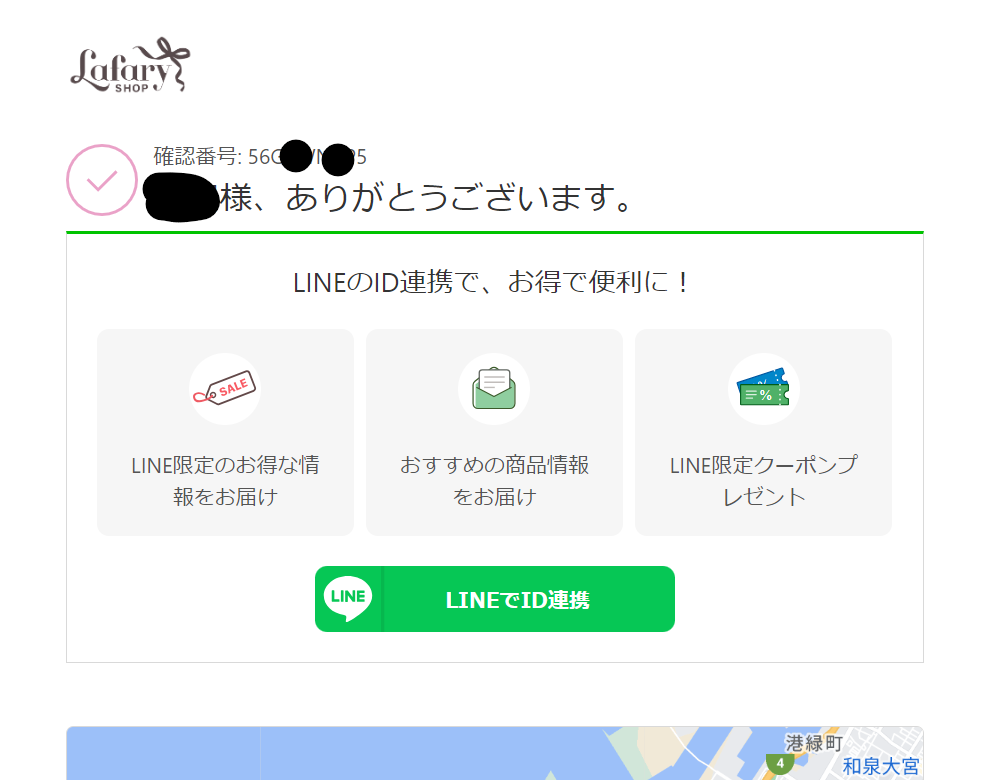Viewport: 1003px width, 780px height.
Task: Click the 様、ありがとうございます heading
Action: tap(427, 198)
